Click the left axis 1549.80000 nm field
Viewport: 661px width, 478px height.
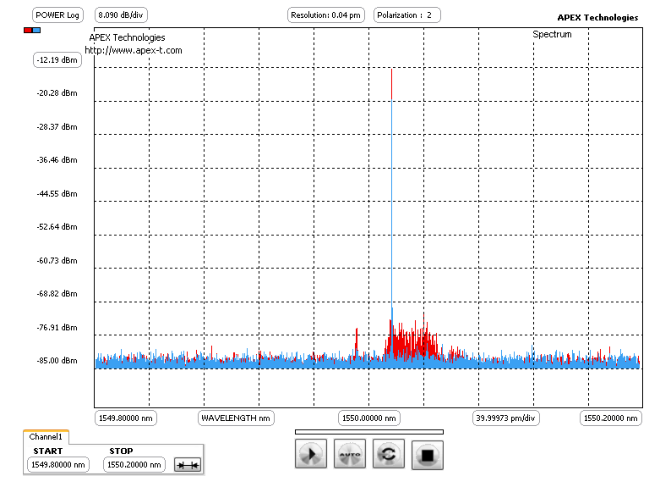pos(127,418)
